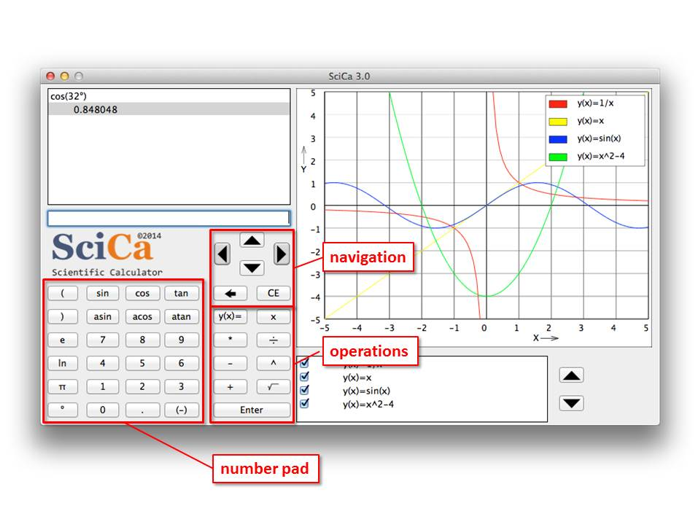Click the green y(x)=x^2-4 legend swatch
700x525 pixels.
coord(558,157)
